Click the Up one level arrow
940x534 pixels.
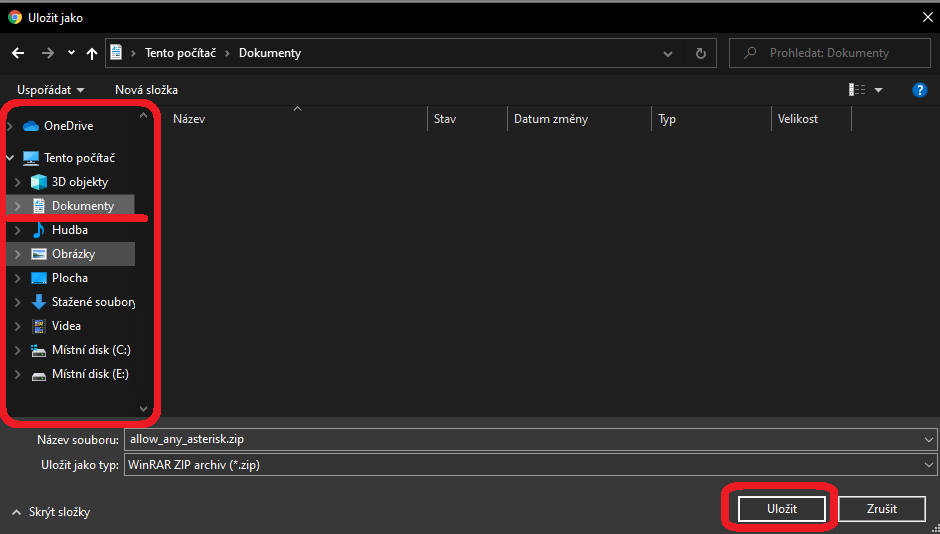coord(92,53)
